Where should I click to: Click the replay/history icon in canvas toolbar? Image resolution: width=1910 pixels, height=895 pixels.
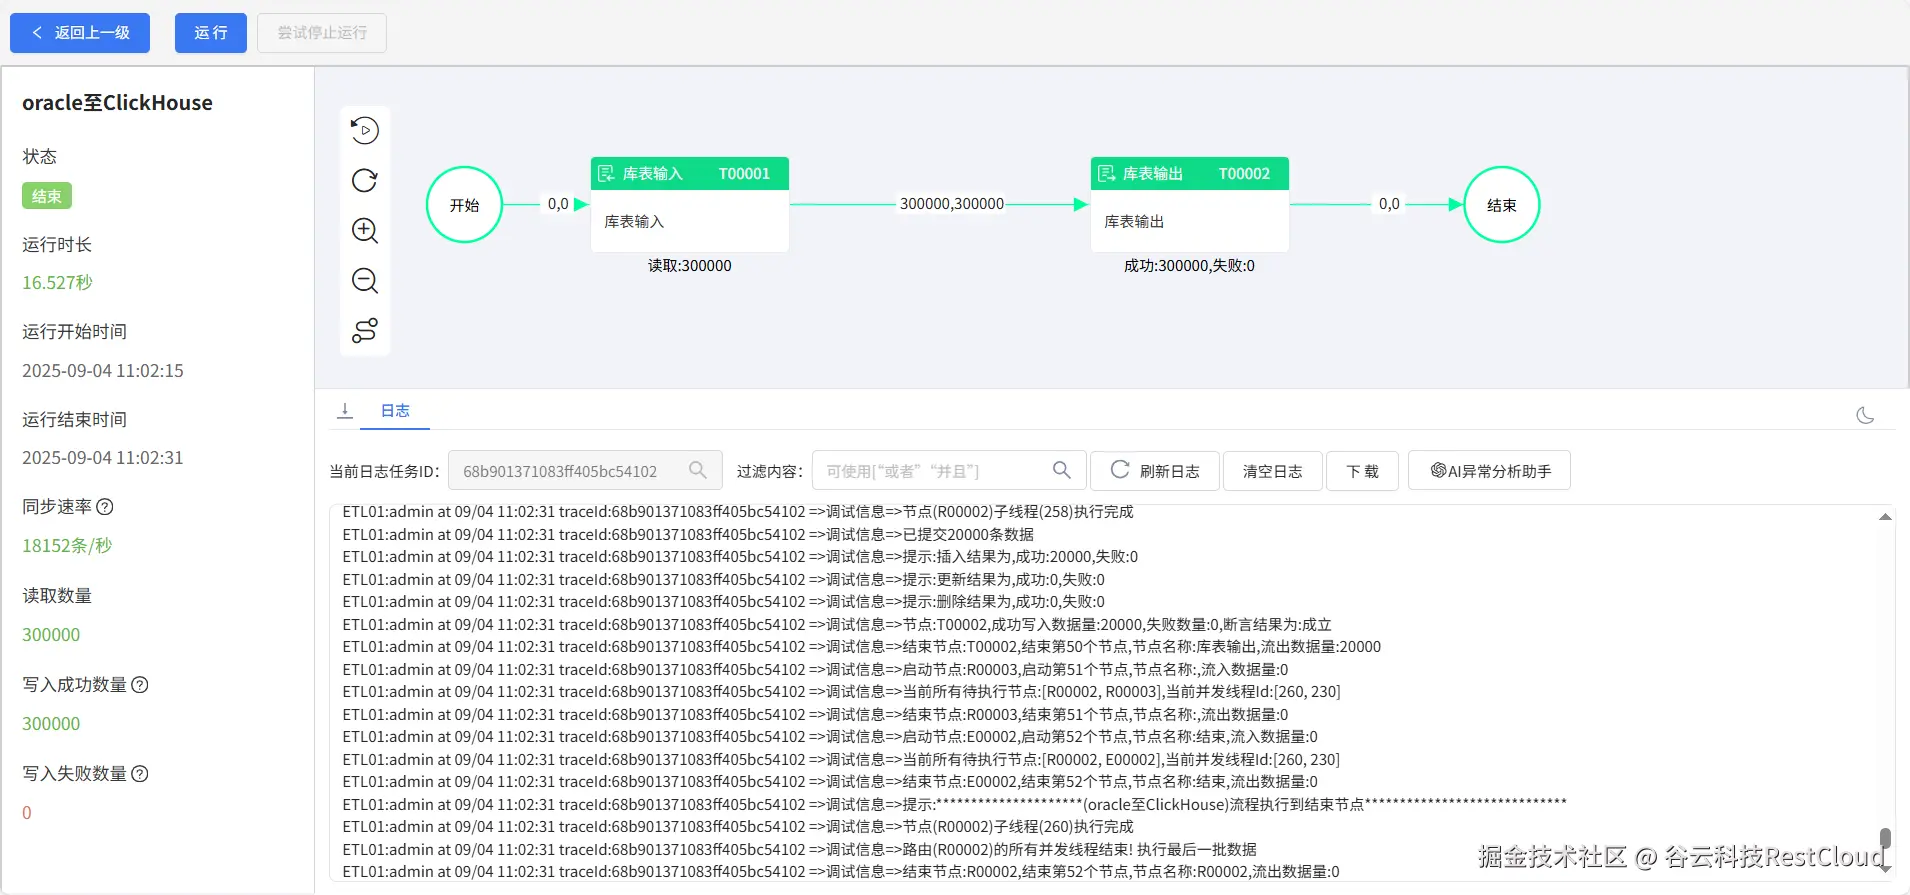365,131
